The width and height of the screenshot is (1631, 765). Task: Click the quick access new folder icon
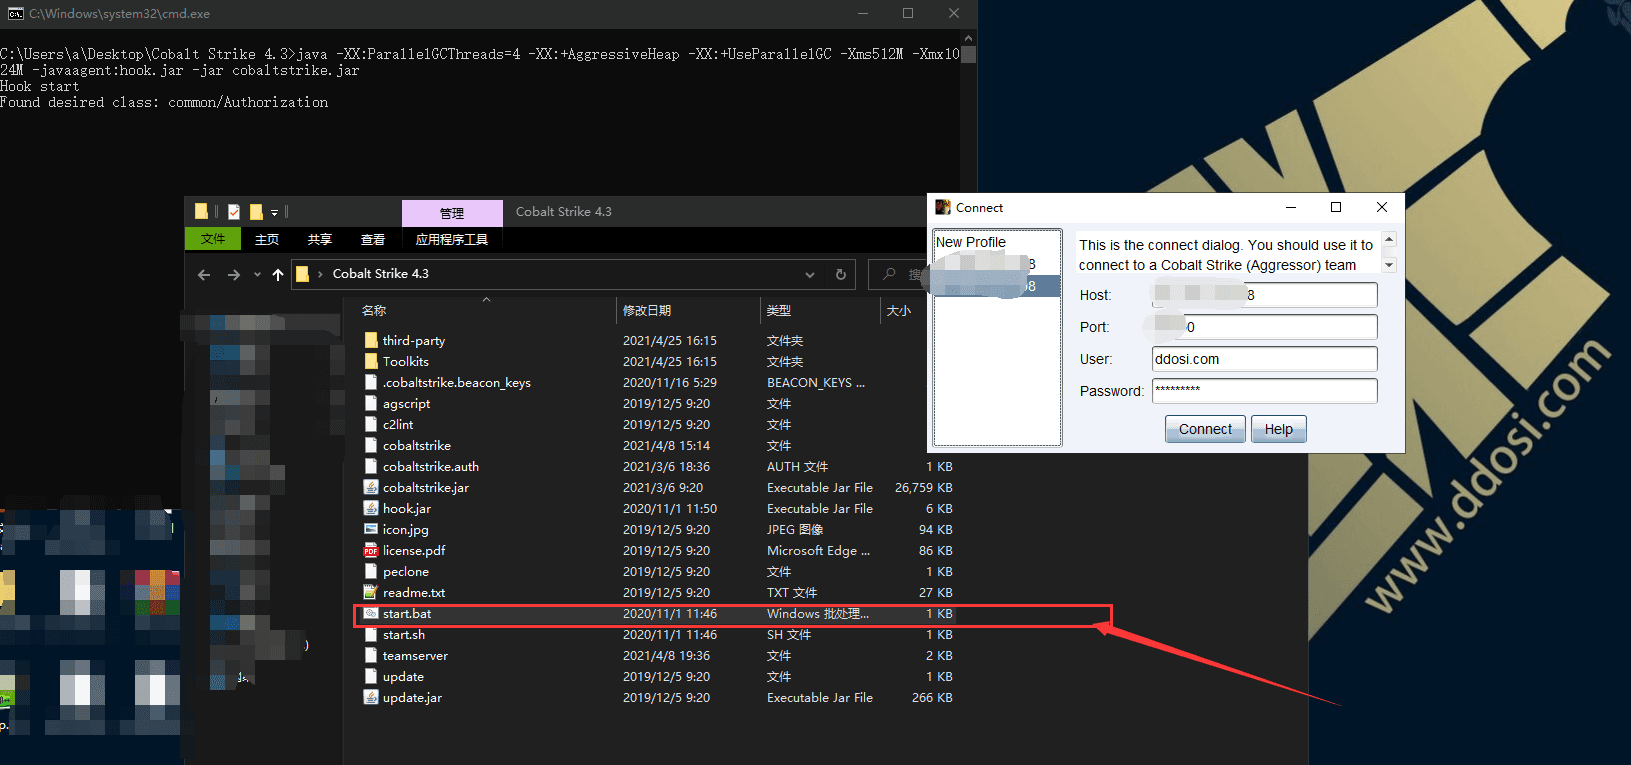[256, 211]
